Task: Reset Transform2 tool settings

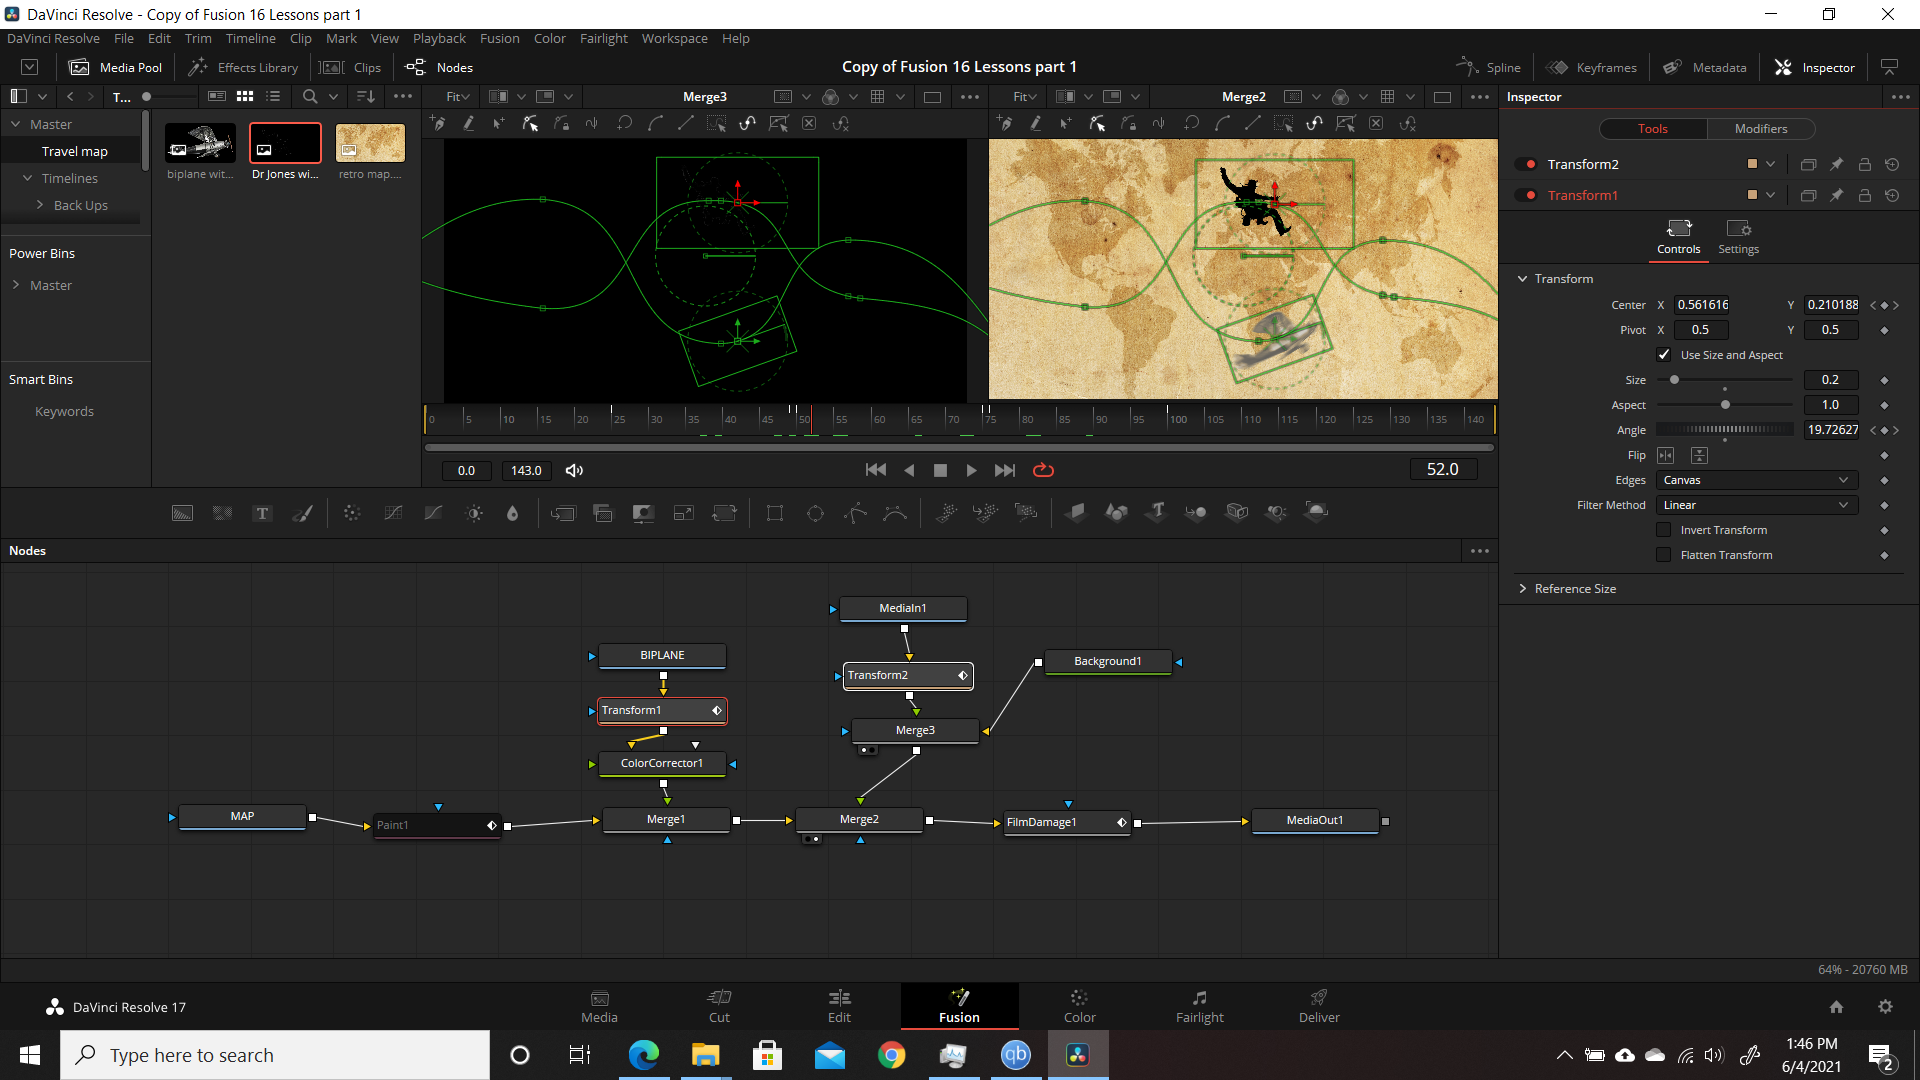Action: (1892, 164)
